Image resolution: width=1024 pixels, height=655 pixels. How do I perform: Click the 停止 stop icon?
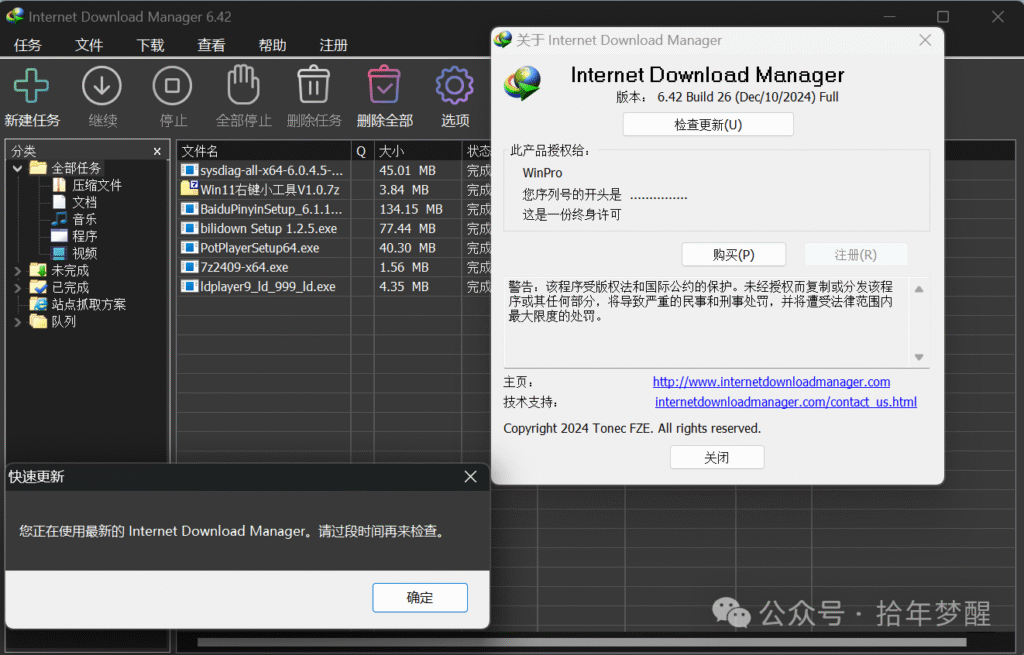pyautogui.click(x=172, y=86)
